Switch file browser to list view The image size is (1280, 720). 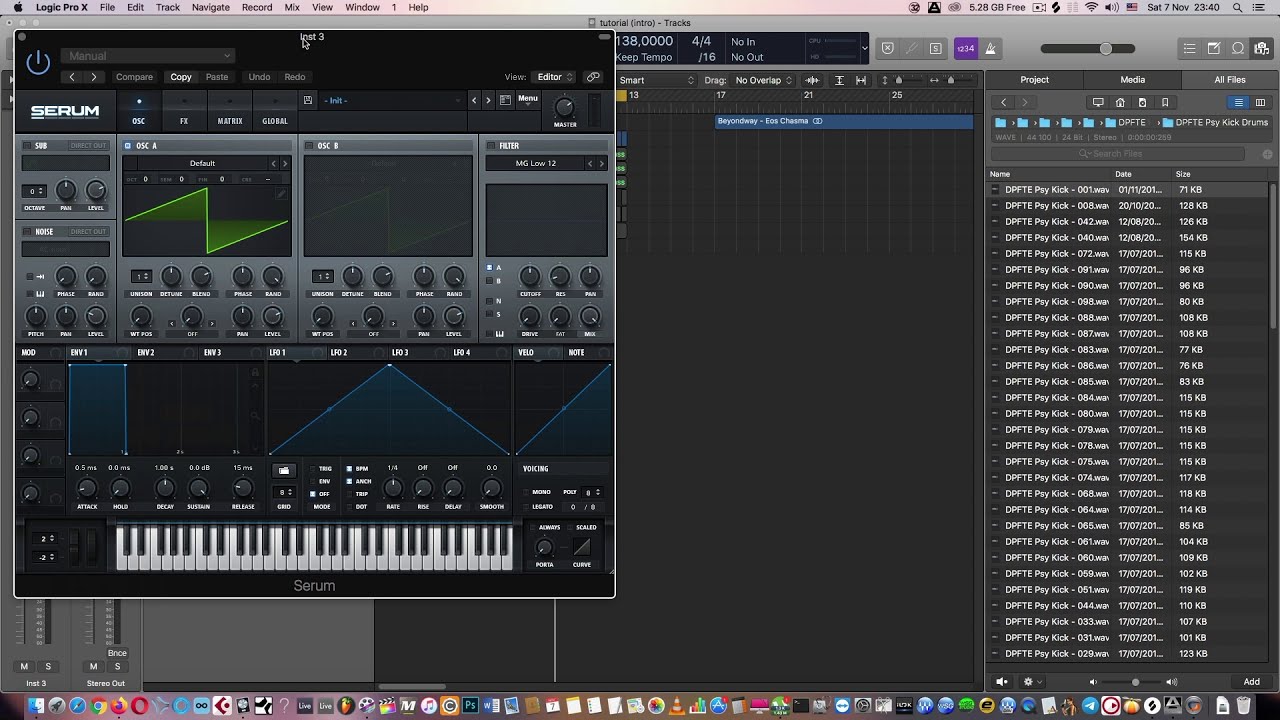pos(1238,102)
